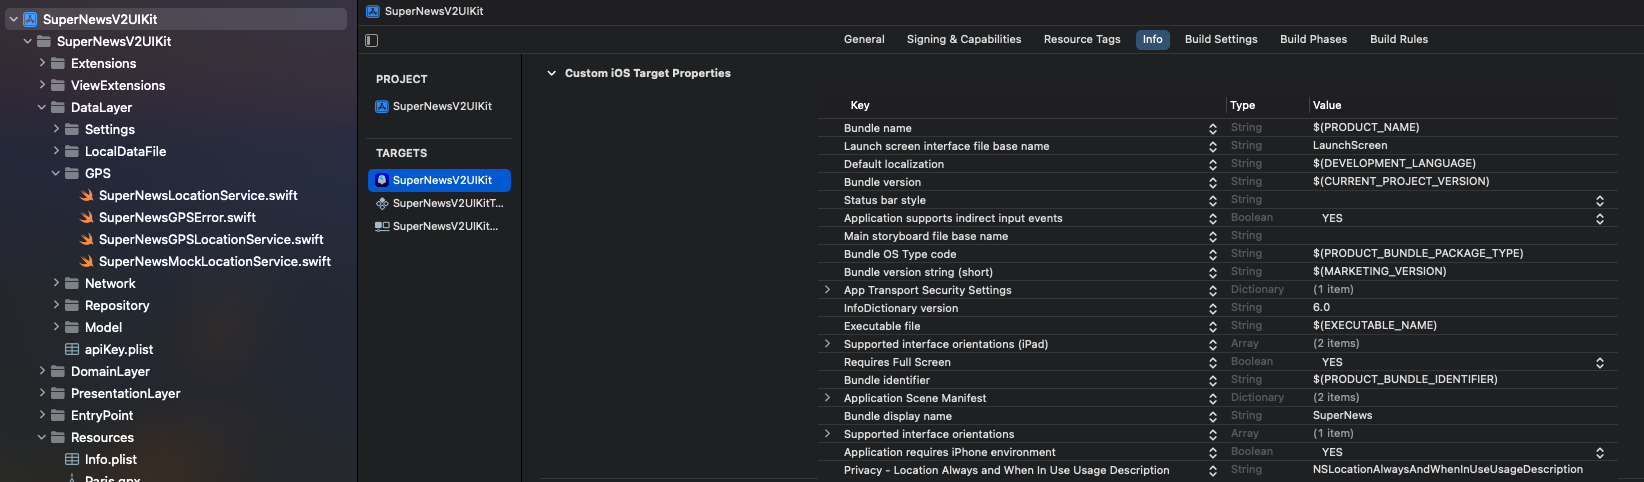
Task: Select the SuperNewsV2UIKitT... test target
Action: click(x=439, y=203)
